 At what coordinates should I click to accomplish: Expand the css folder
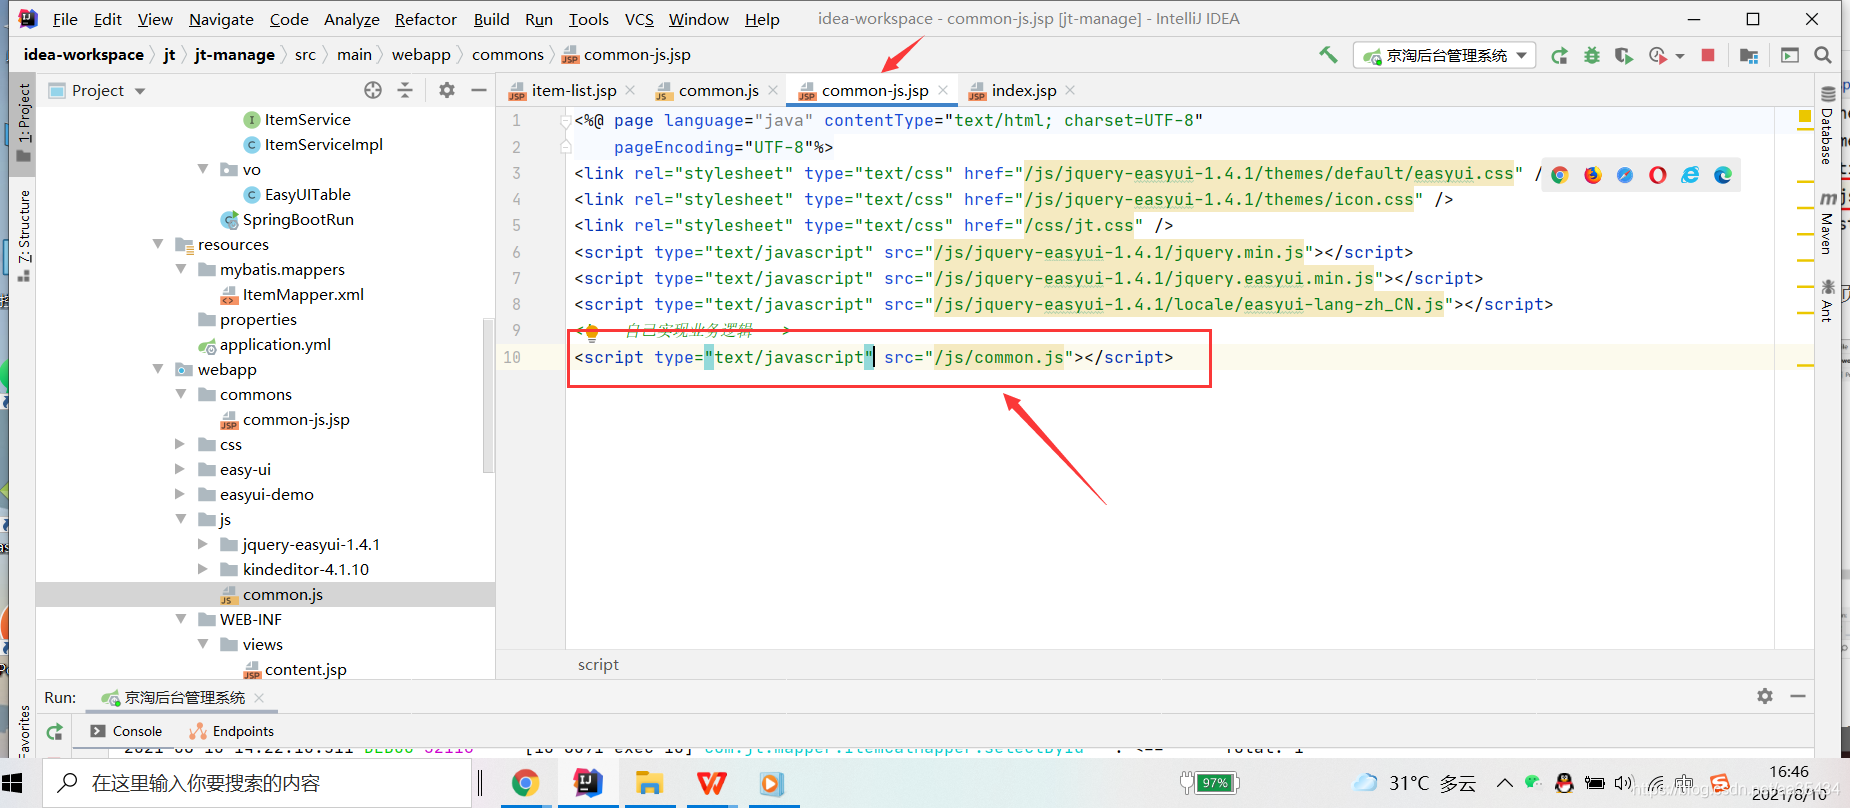point(180,444)
